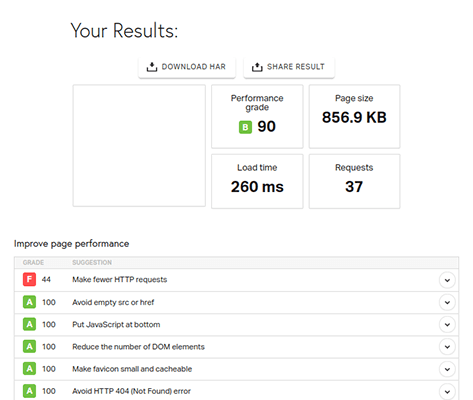
Task: Expand Make favicon small and cacheable
Action: pos(447,369)
